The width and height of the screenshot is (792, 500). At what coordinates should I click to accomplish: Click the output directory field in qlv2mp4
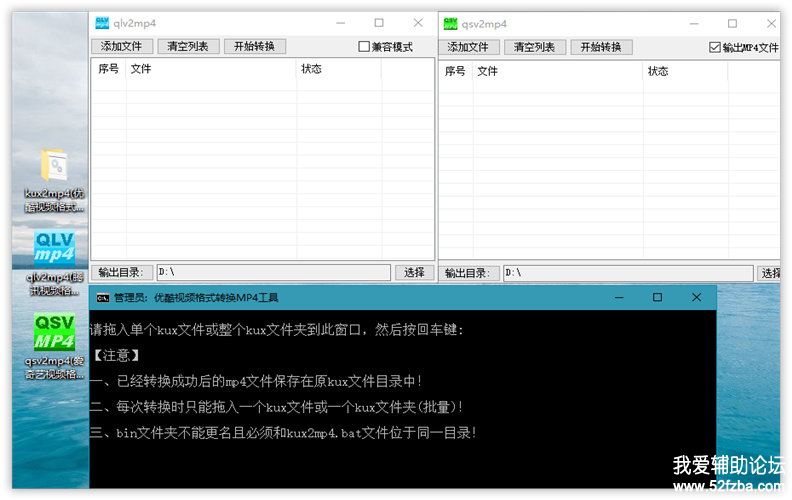click(x=272, y=272)
